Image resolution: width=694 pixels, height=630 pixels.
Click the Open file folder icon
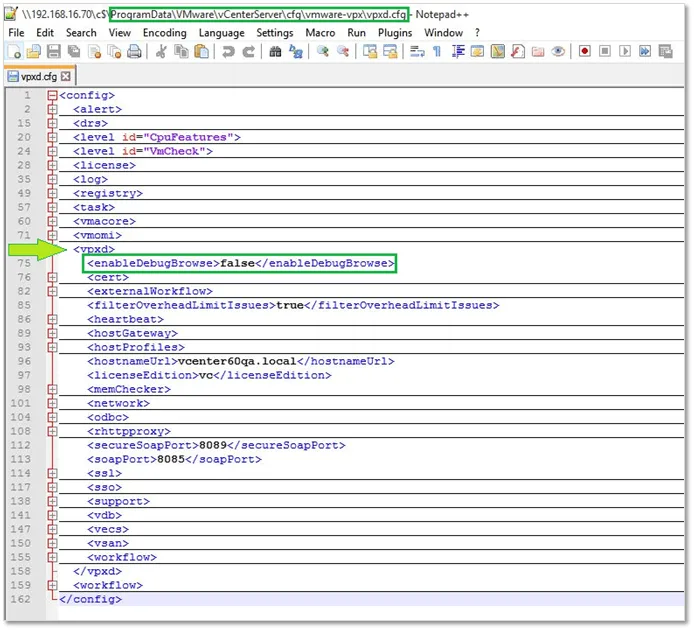point(34,52)
